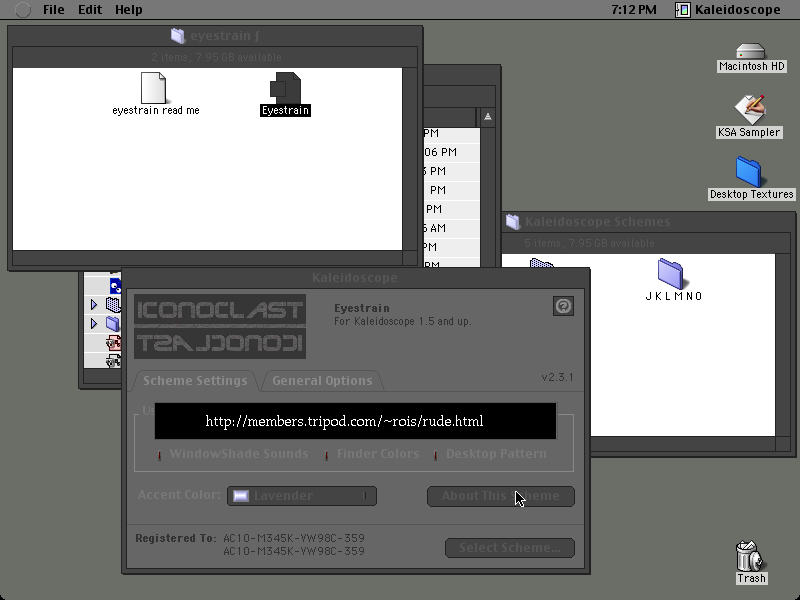Click the members.tripod.com URL banner
Screen dimensions: 800x600
click(x=355, y=421)
